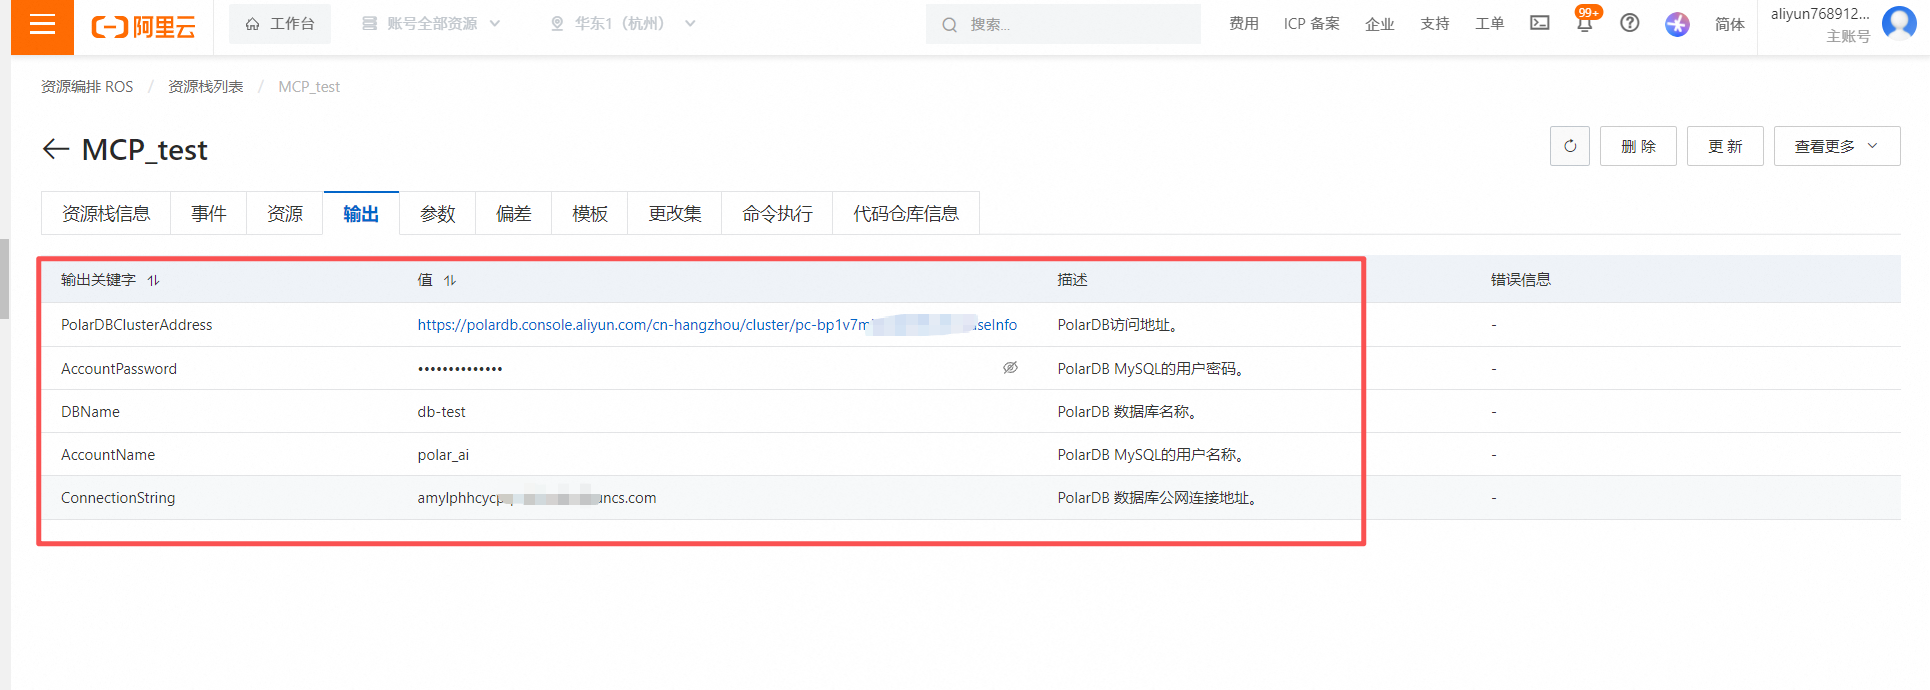Open the hamburger navigation menu

[x=42, y=26]
